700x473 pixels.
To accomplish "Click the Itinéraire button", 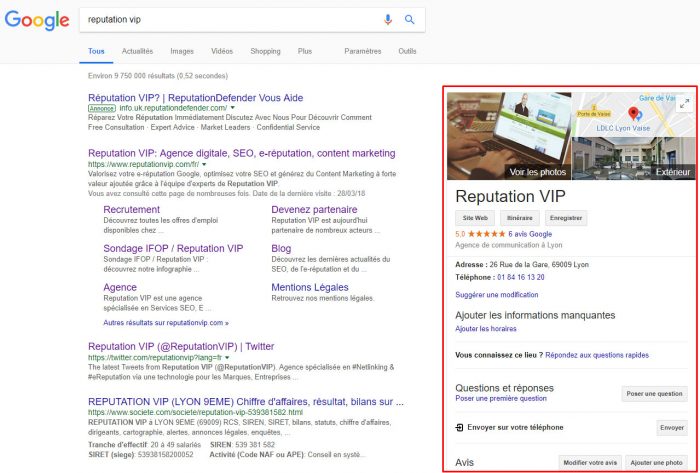I will pos(520,218).
